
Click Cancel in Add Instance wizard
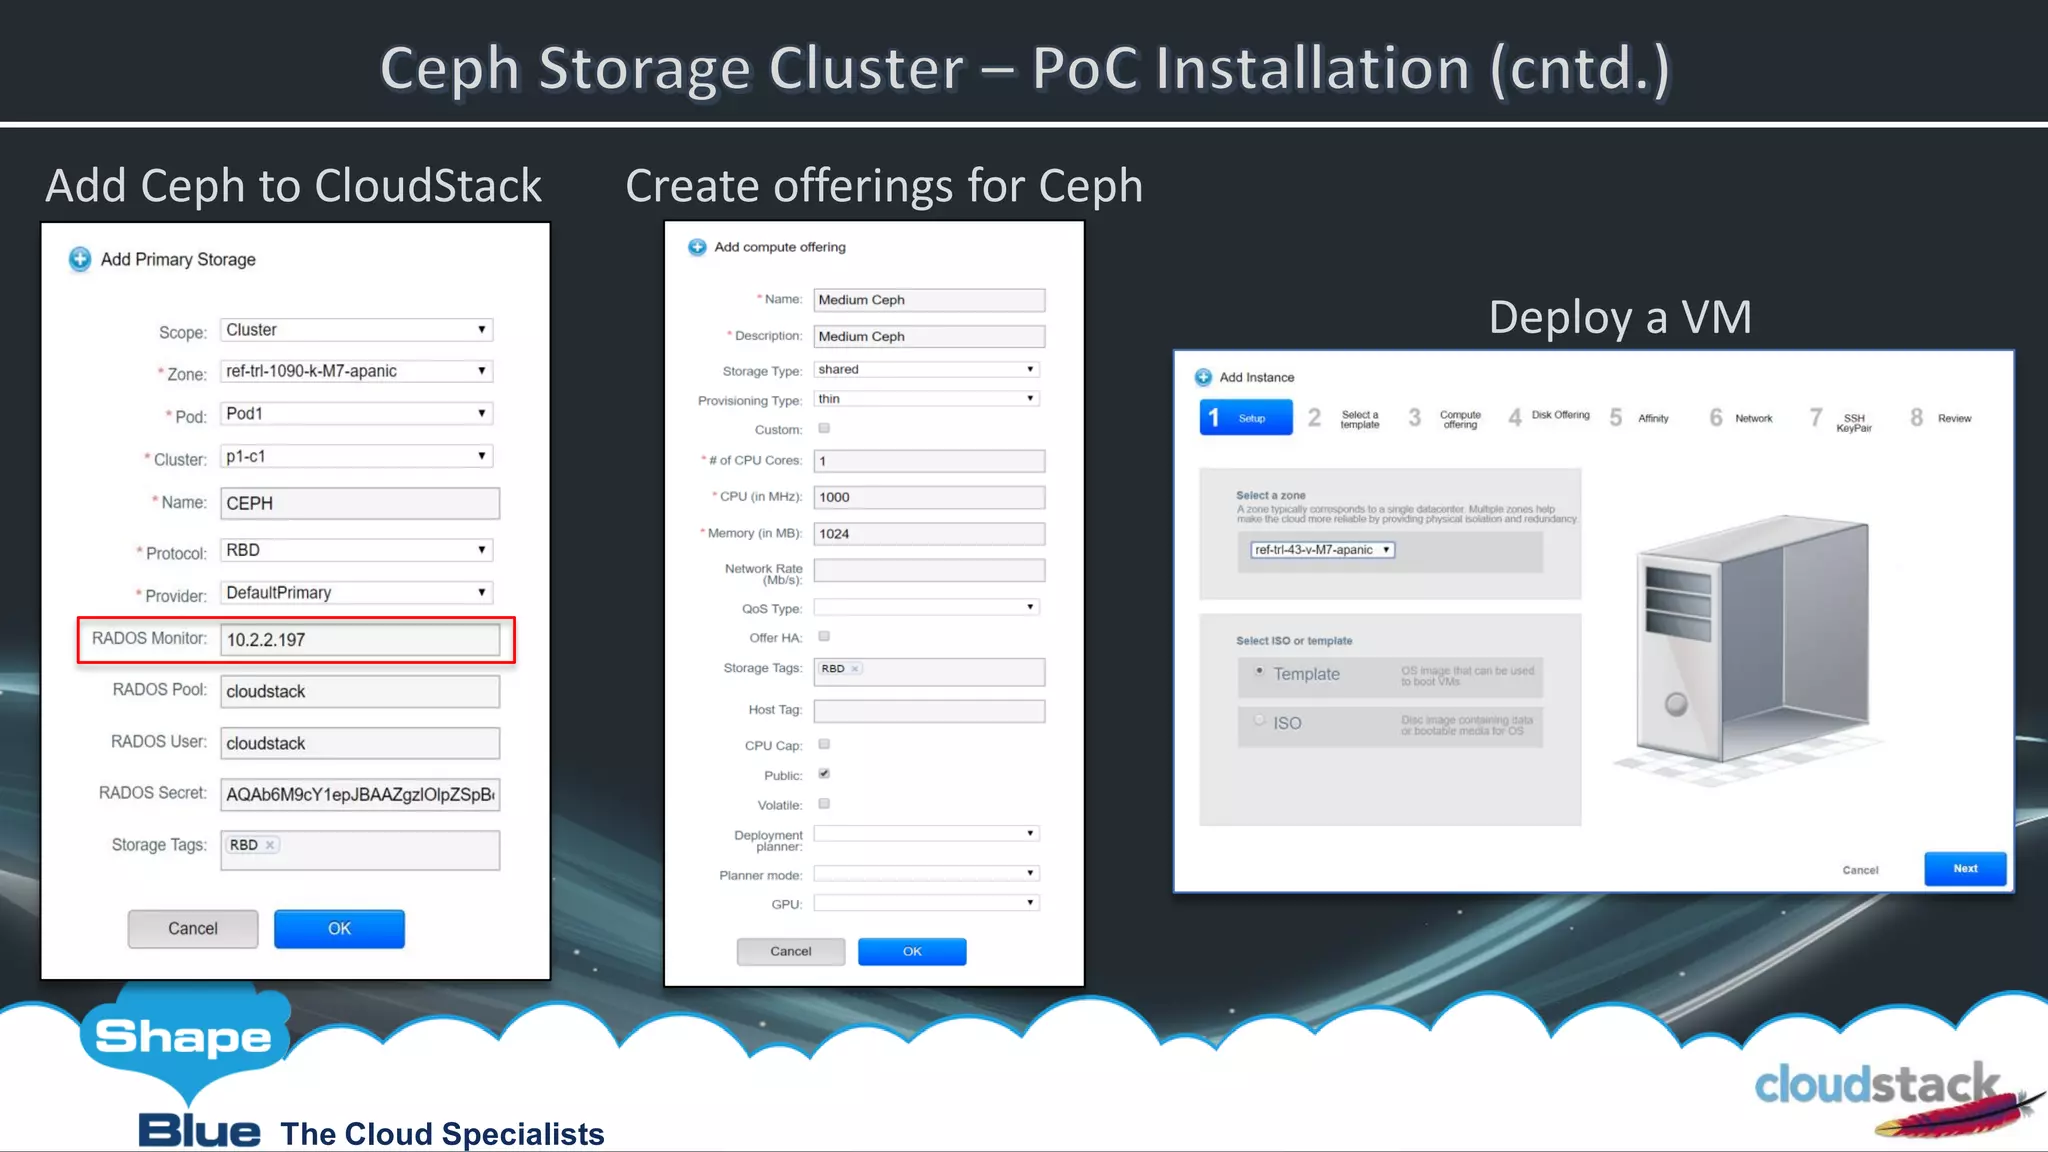(1860, 870)
